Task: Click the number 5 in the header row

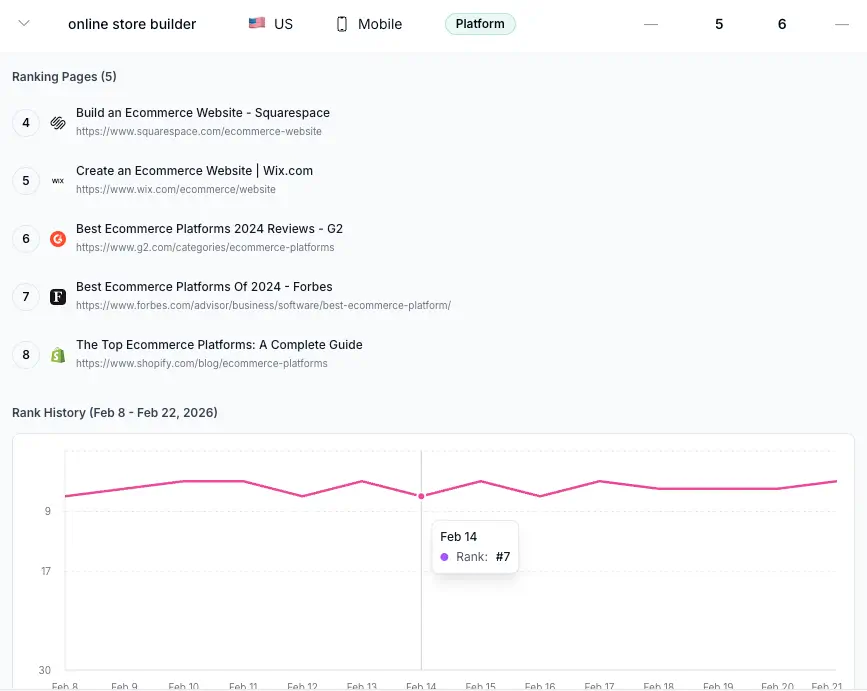Action: [x=719, y=23]
